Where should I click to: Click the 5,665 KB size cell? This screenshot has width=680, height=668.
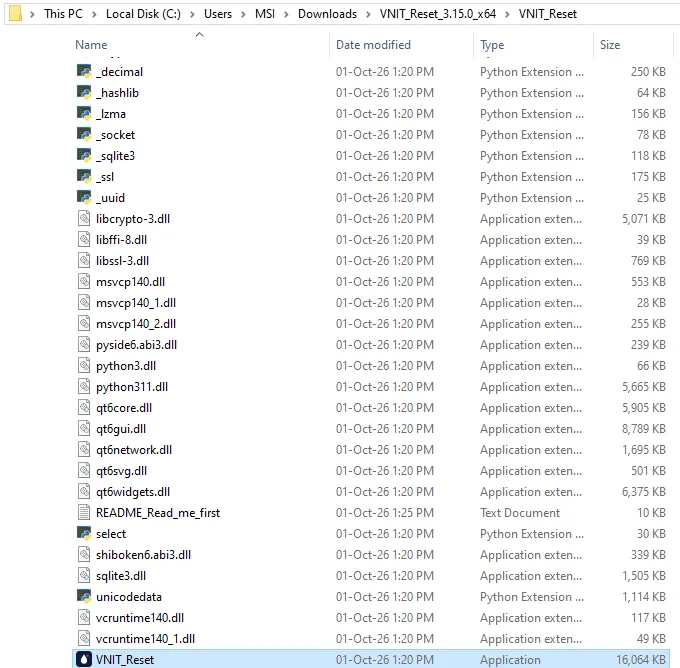coord(644,386)
